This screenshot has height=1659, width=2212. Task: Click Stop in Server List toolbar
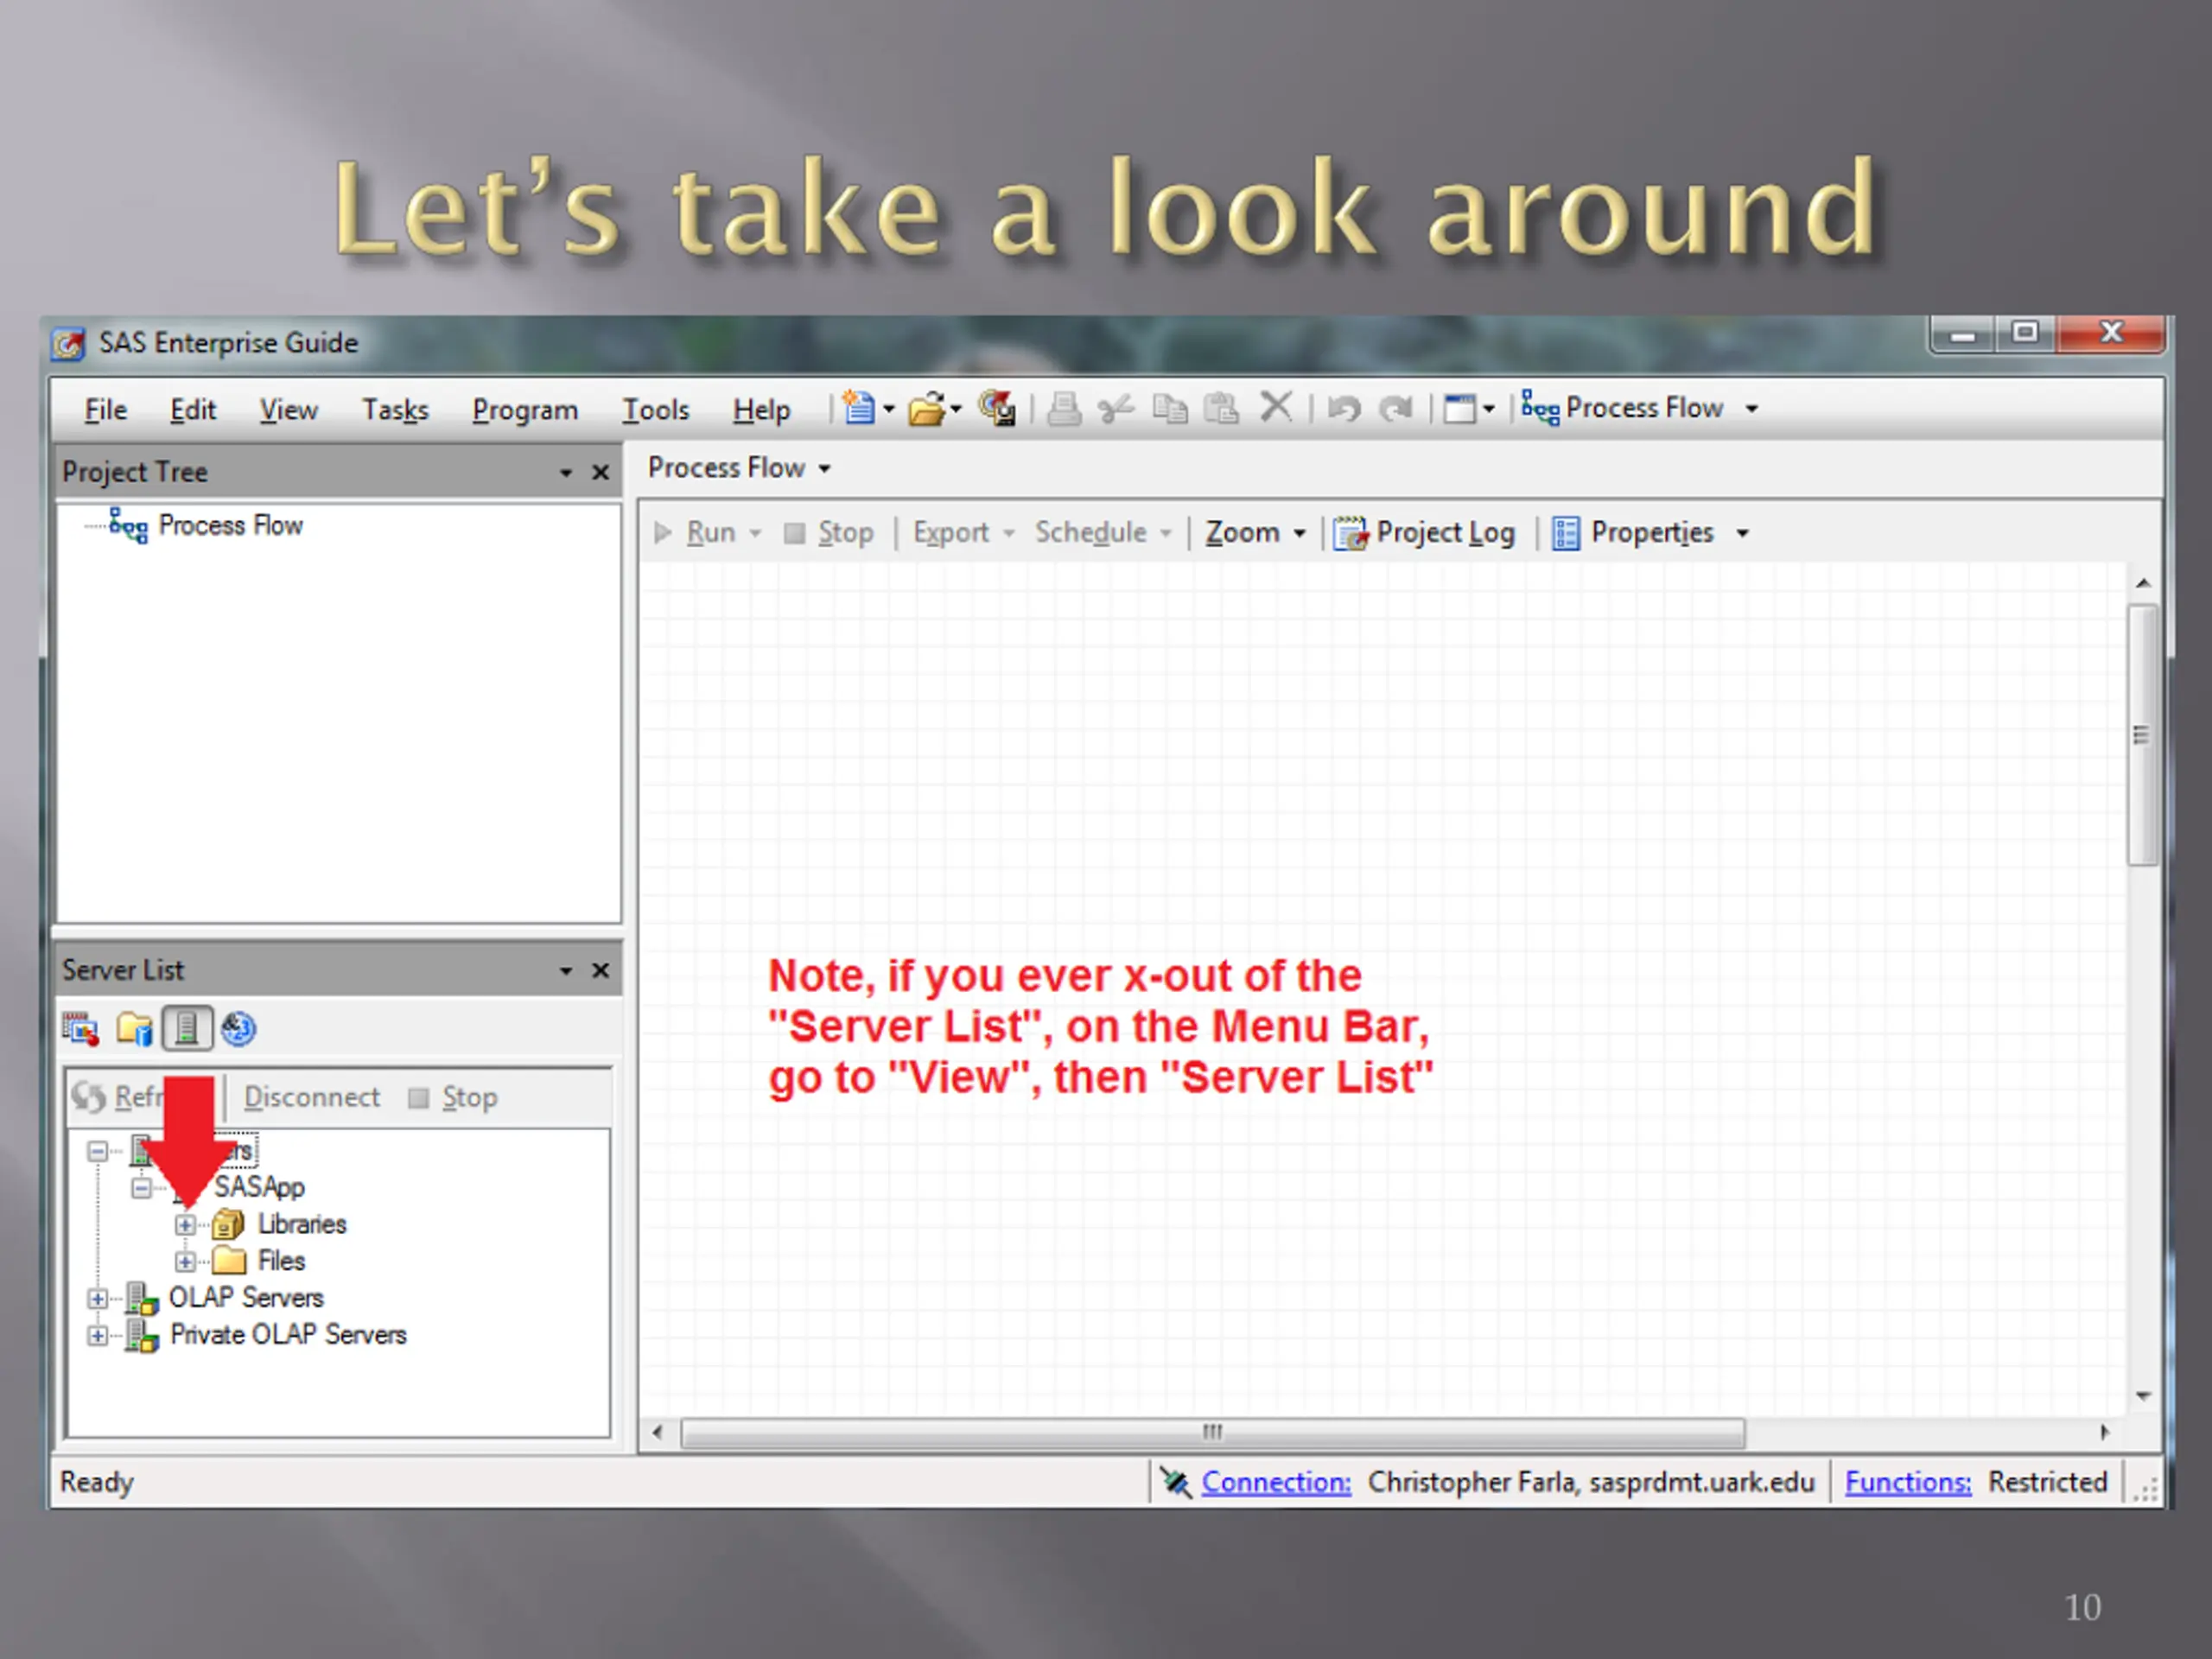[x=454, y=1097]
